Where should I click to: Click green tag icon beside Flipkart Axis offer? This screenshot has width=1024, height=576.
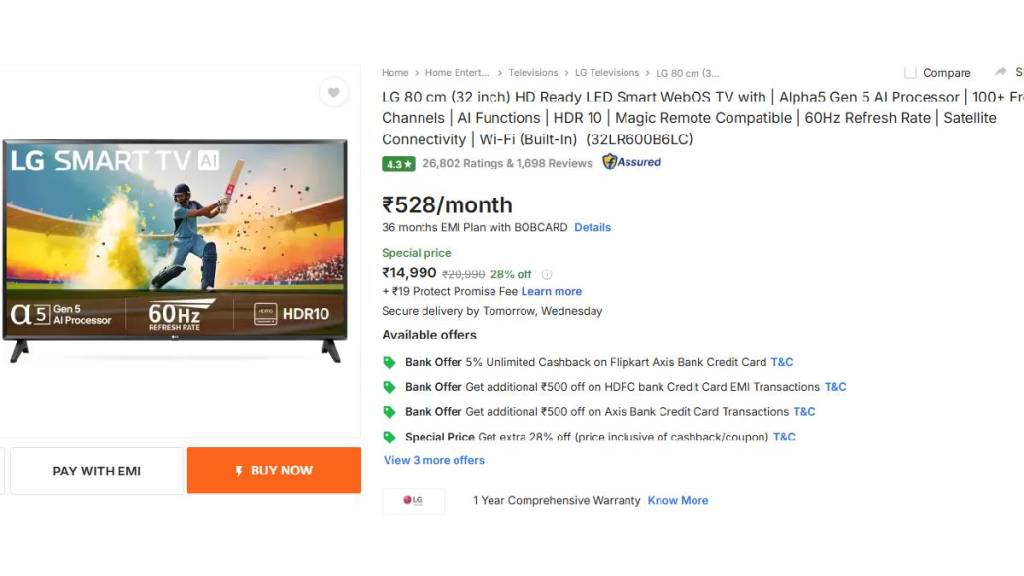click(389, 362)
